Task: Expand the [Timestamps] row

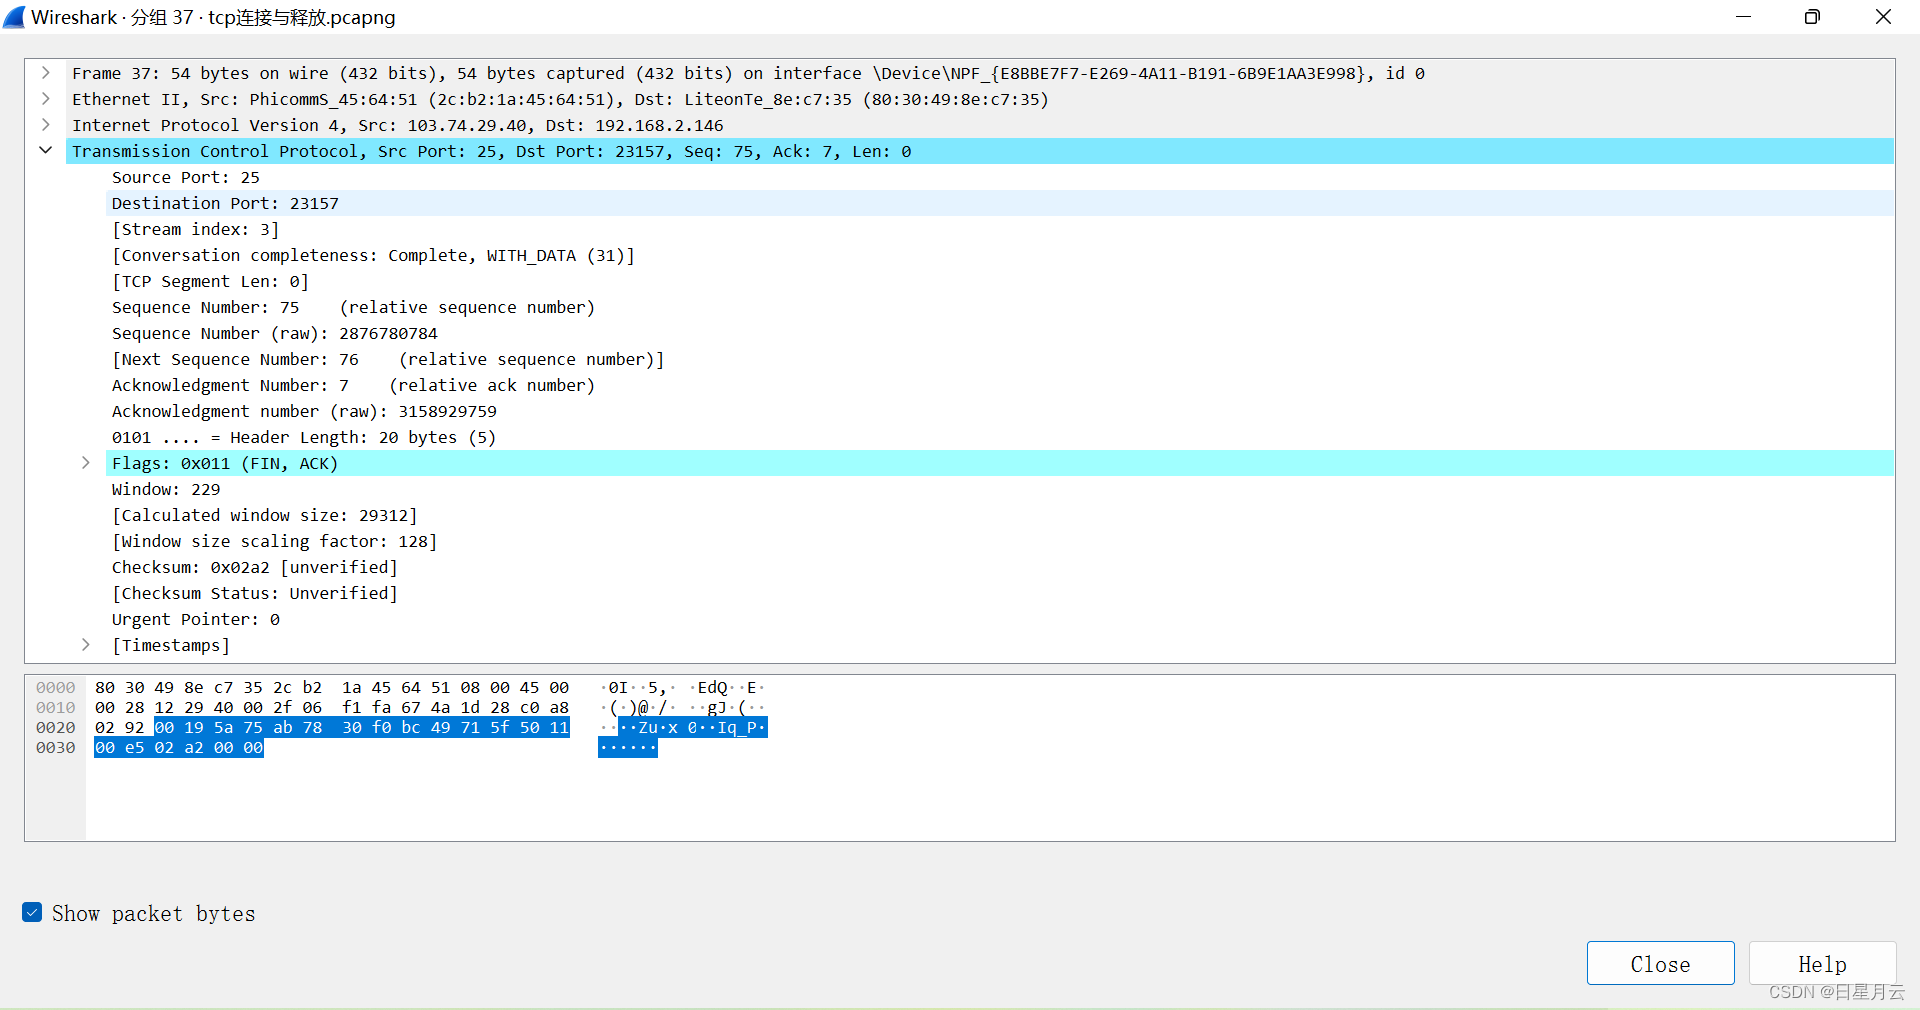Action: click(86, 645)
